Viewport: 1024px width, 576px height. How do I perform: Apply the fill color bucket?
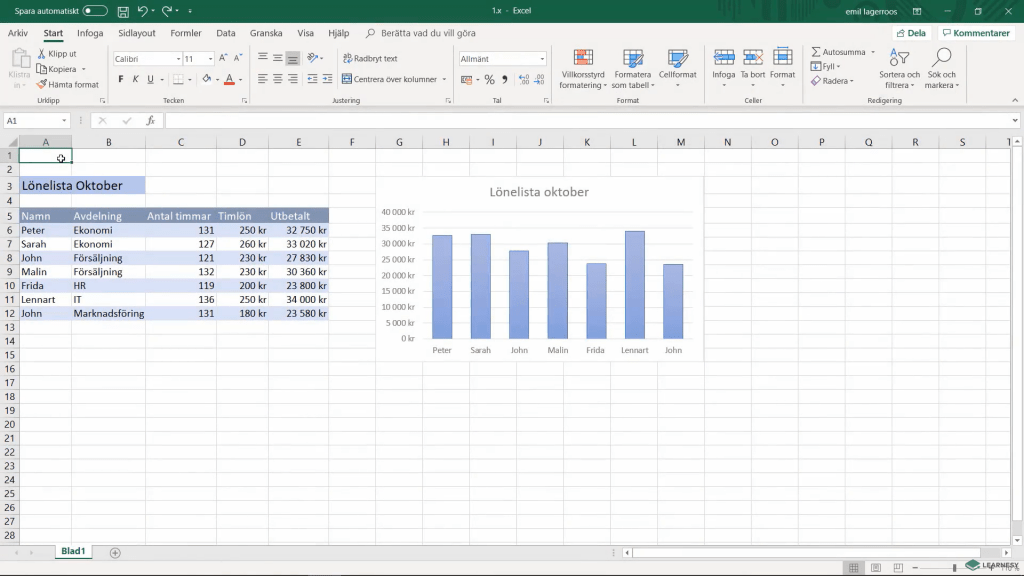[x=206, y=79]
